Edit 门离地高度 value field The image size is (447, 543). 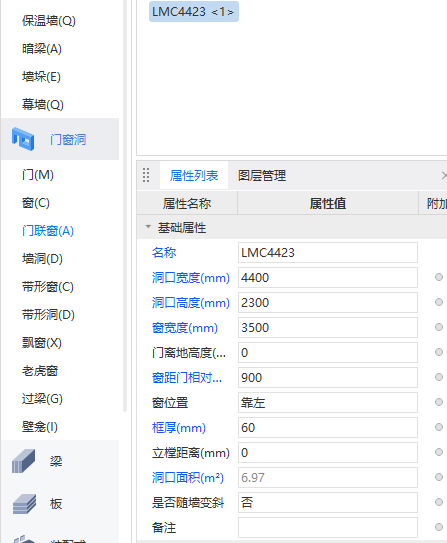click(328, 352)
